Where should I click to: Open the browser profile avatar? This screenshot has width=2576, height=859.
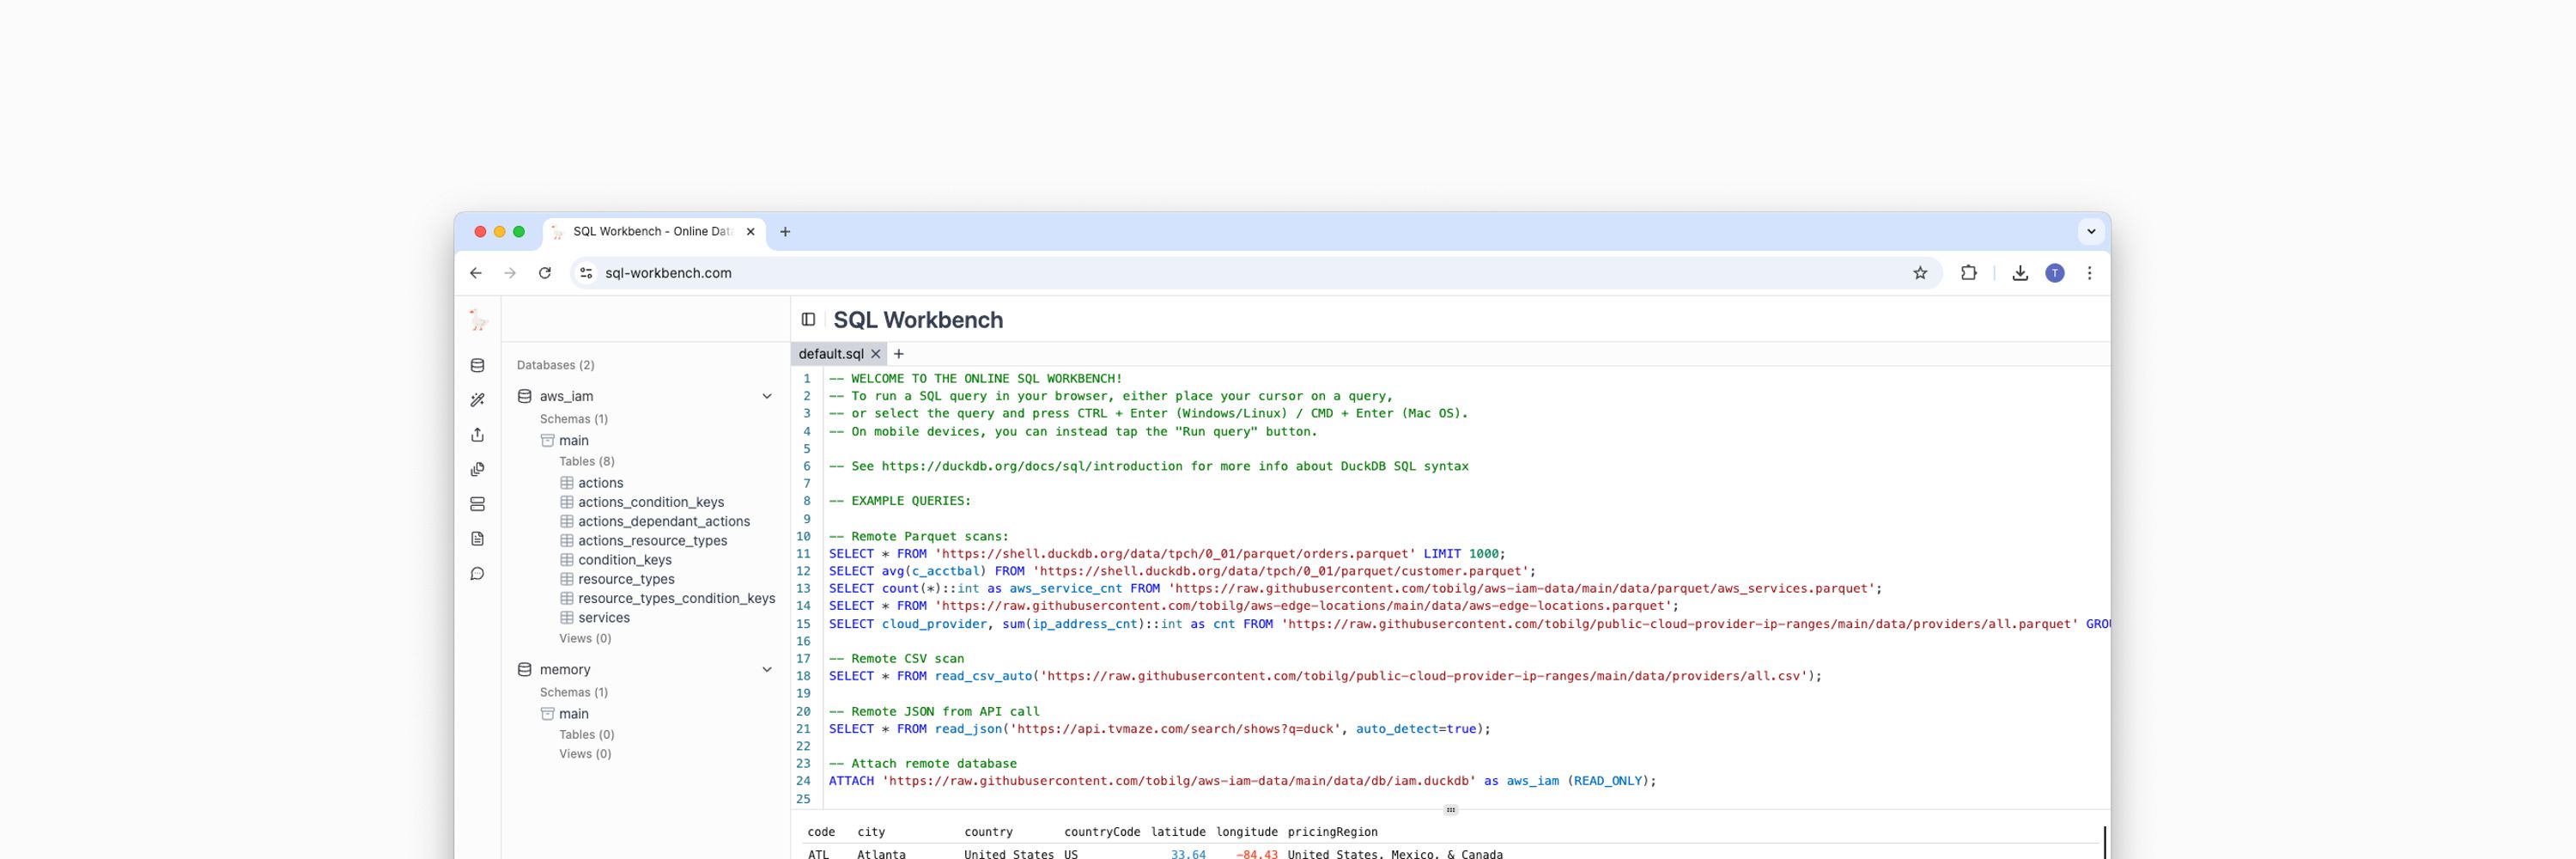click(x=2055, y=273)
